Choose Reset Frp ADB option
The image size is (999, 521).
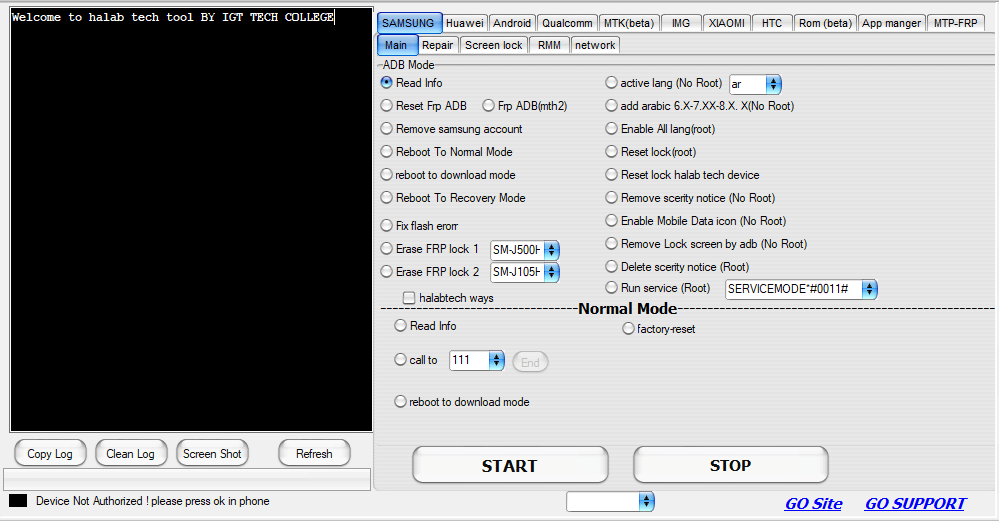tap(386, 106)
